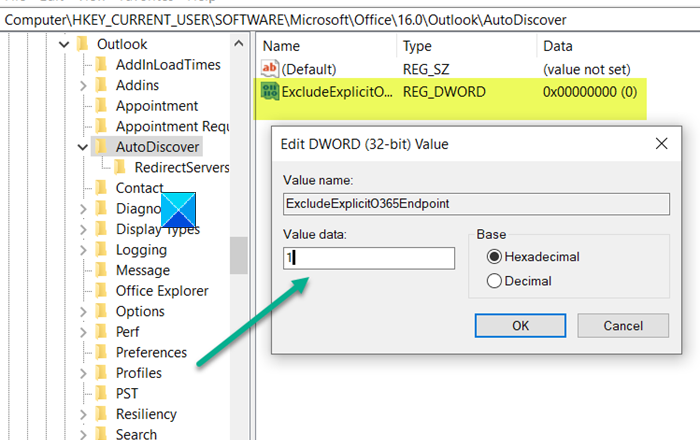The width and height of the screenshot is (700, 440).
Task: Click the Type column header
Action: coord(417,46)
